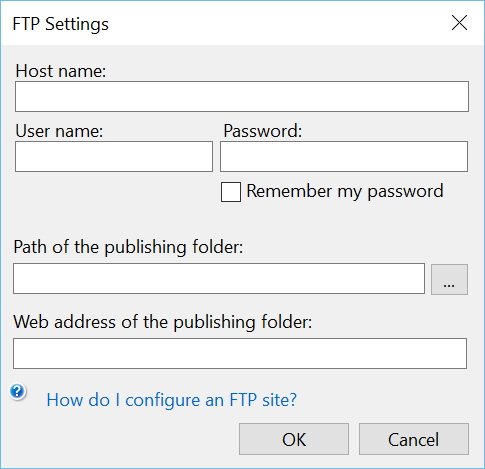Image resolution: width=485 pixels, height=469 pixels.
Task: Select the word 'FTP' in the help link
Action: tap(243, 400)
